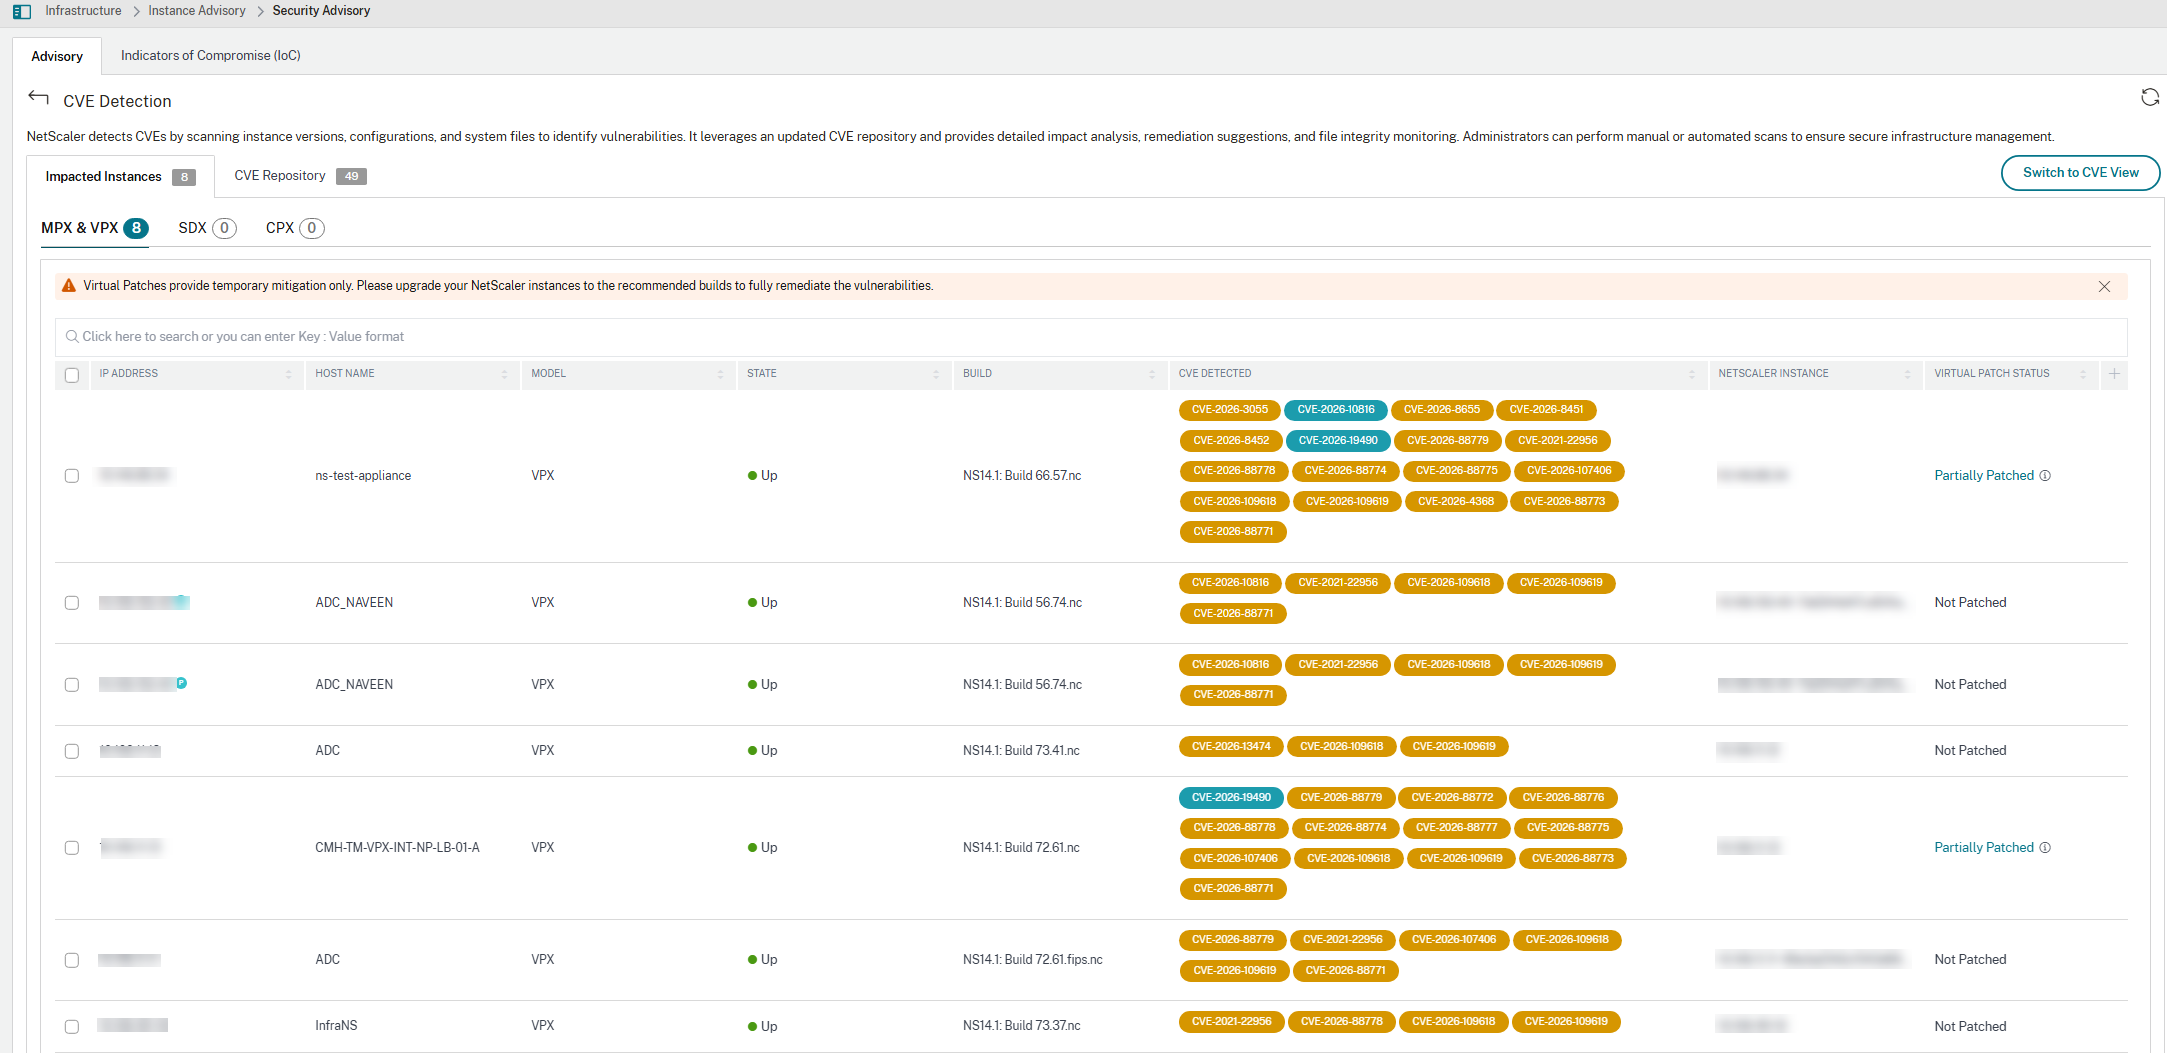This screenshot has height=1053, width=2167.
Task: Open the CVE Repository tab
Action: 300,176
